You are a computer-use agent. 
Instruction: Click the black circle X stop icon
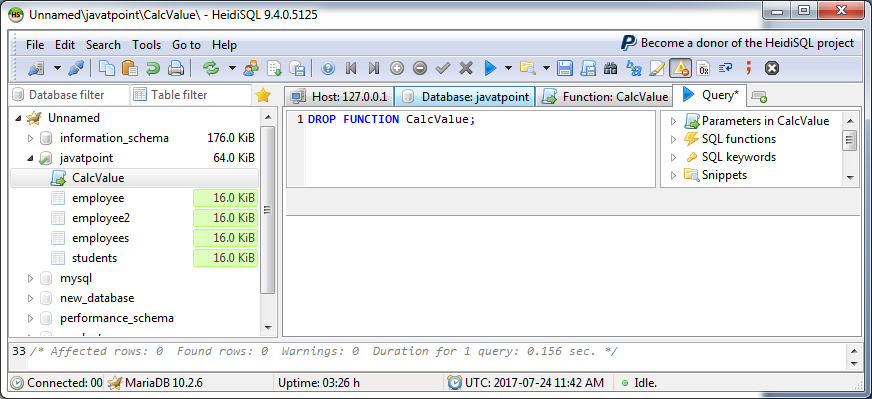pyautogui.click(x=771, y=68)
